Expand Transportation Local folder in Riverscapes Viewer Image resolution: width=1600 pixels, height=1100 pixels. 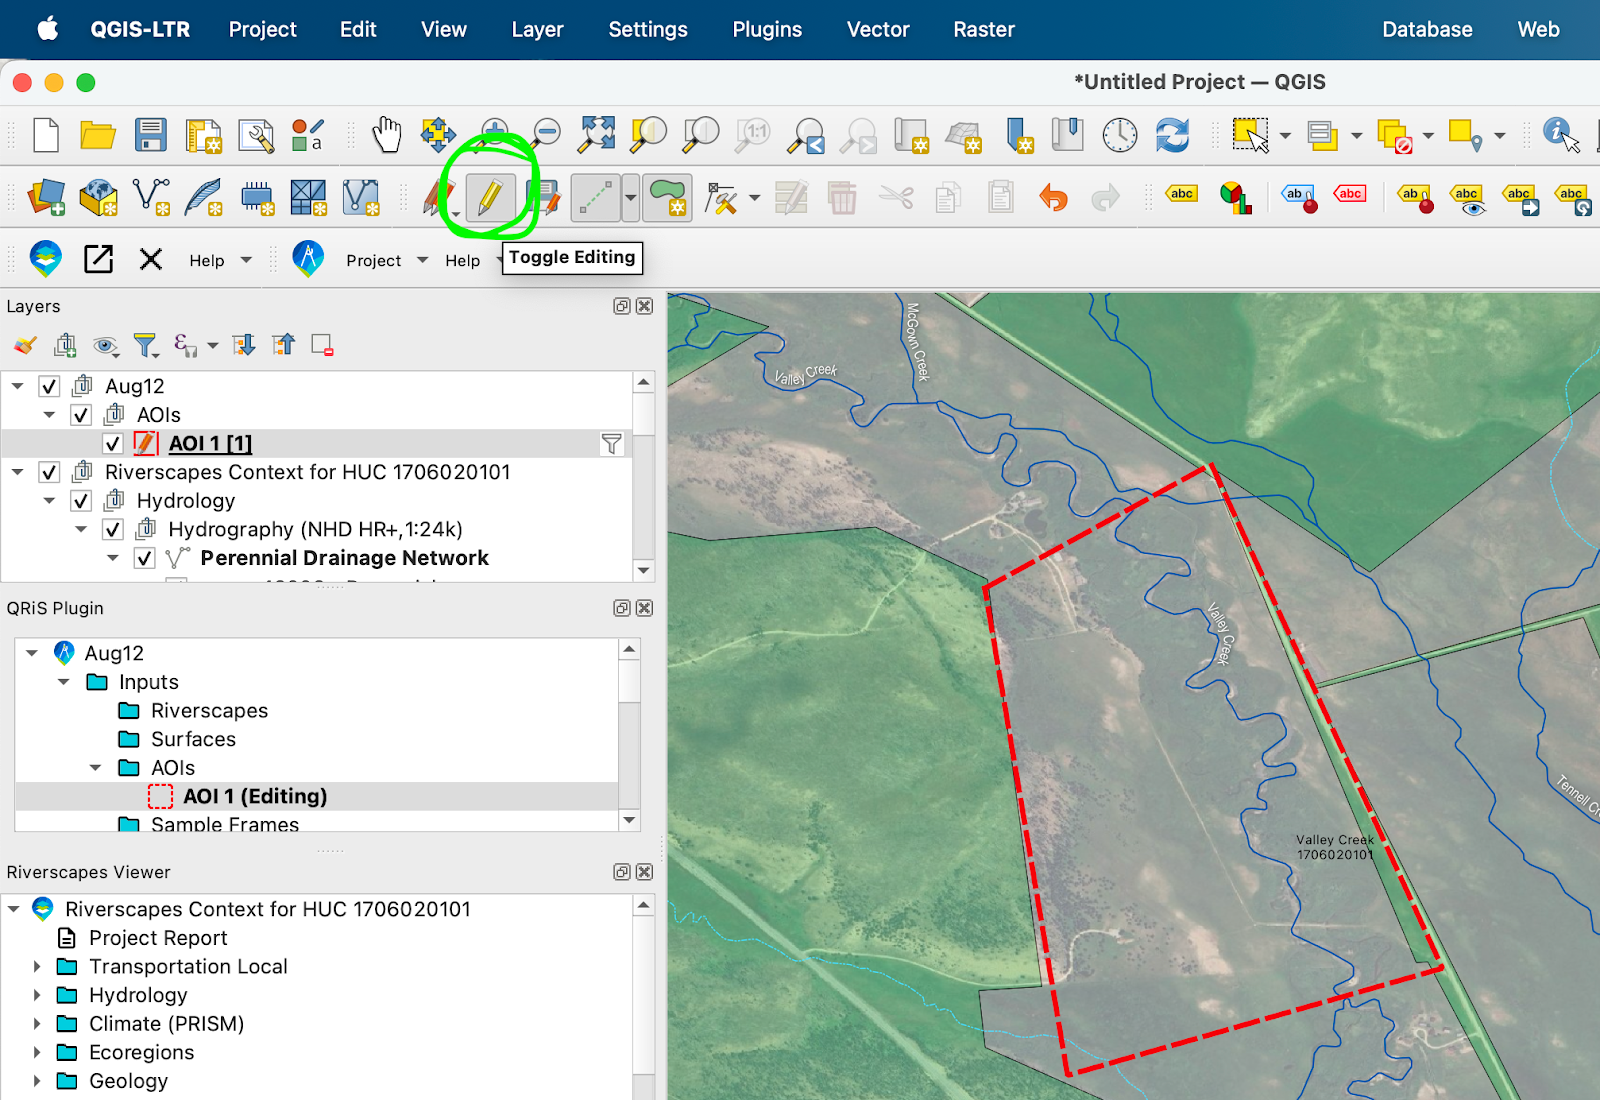[x=37, y=967]
